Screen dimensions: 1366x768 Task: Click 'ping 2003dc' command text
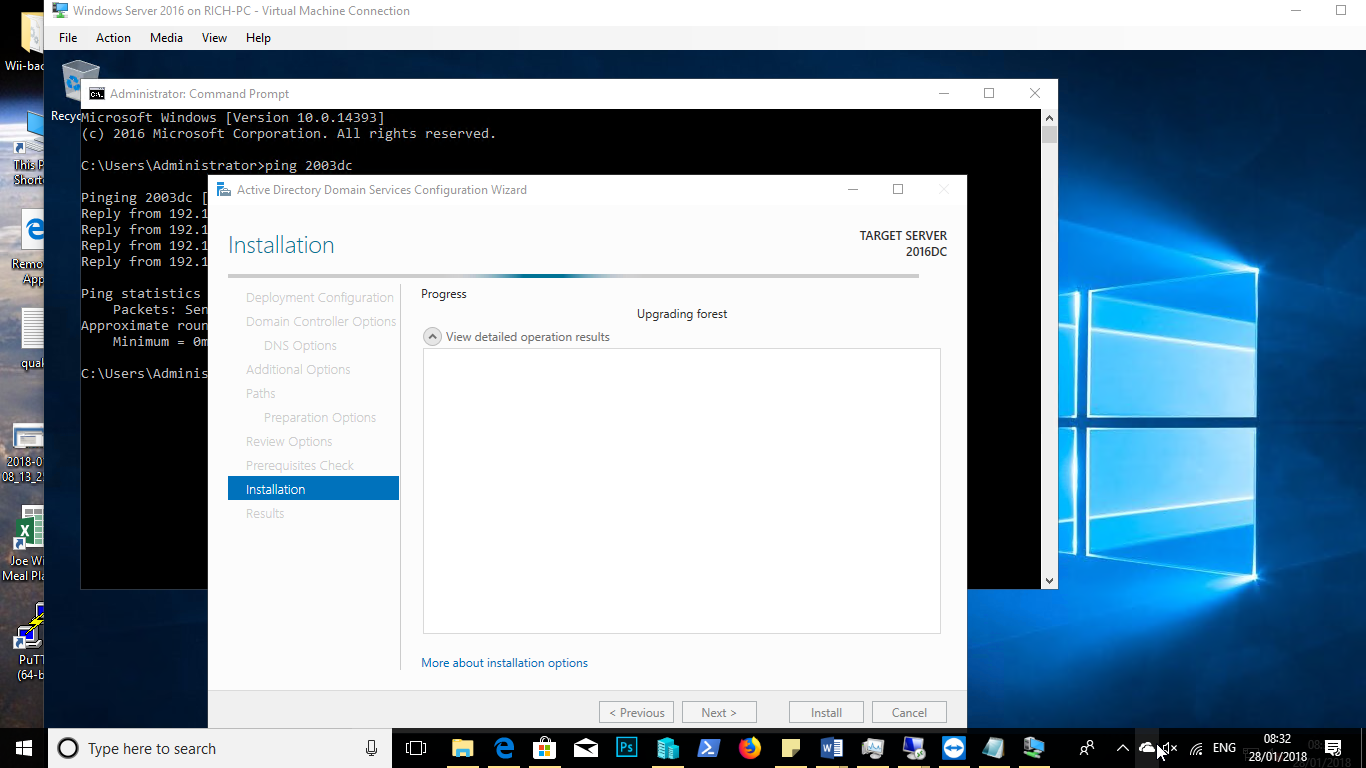tap(309, 166)
